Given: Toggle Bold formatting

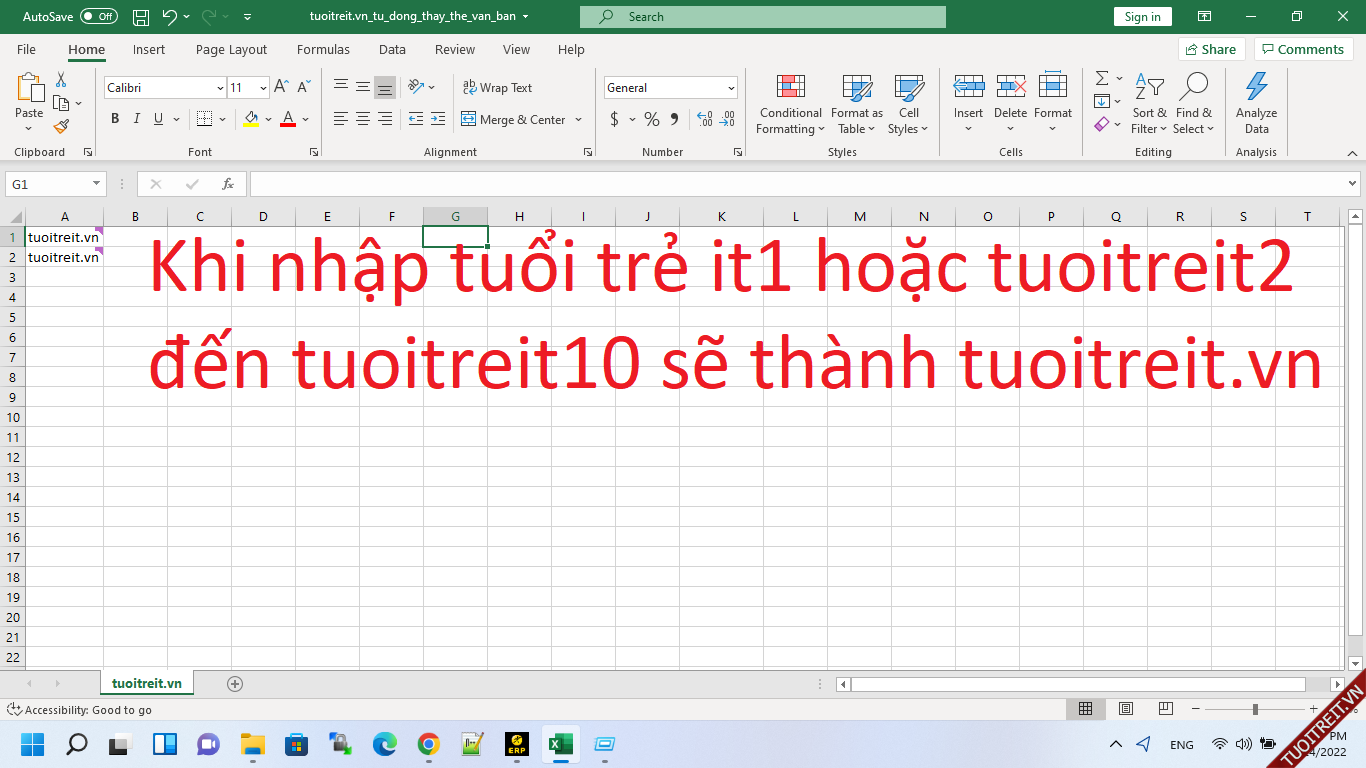Looking at the screenshot, I should pyautogui.click(x=115, y=119).
